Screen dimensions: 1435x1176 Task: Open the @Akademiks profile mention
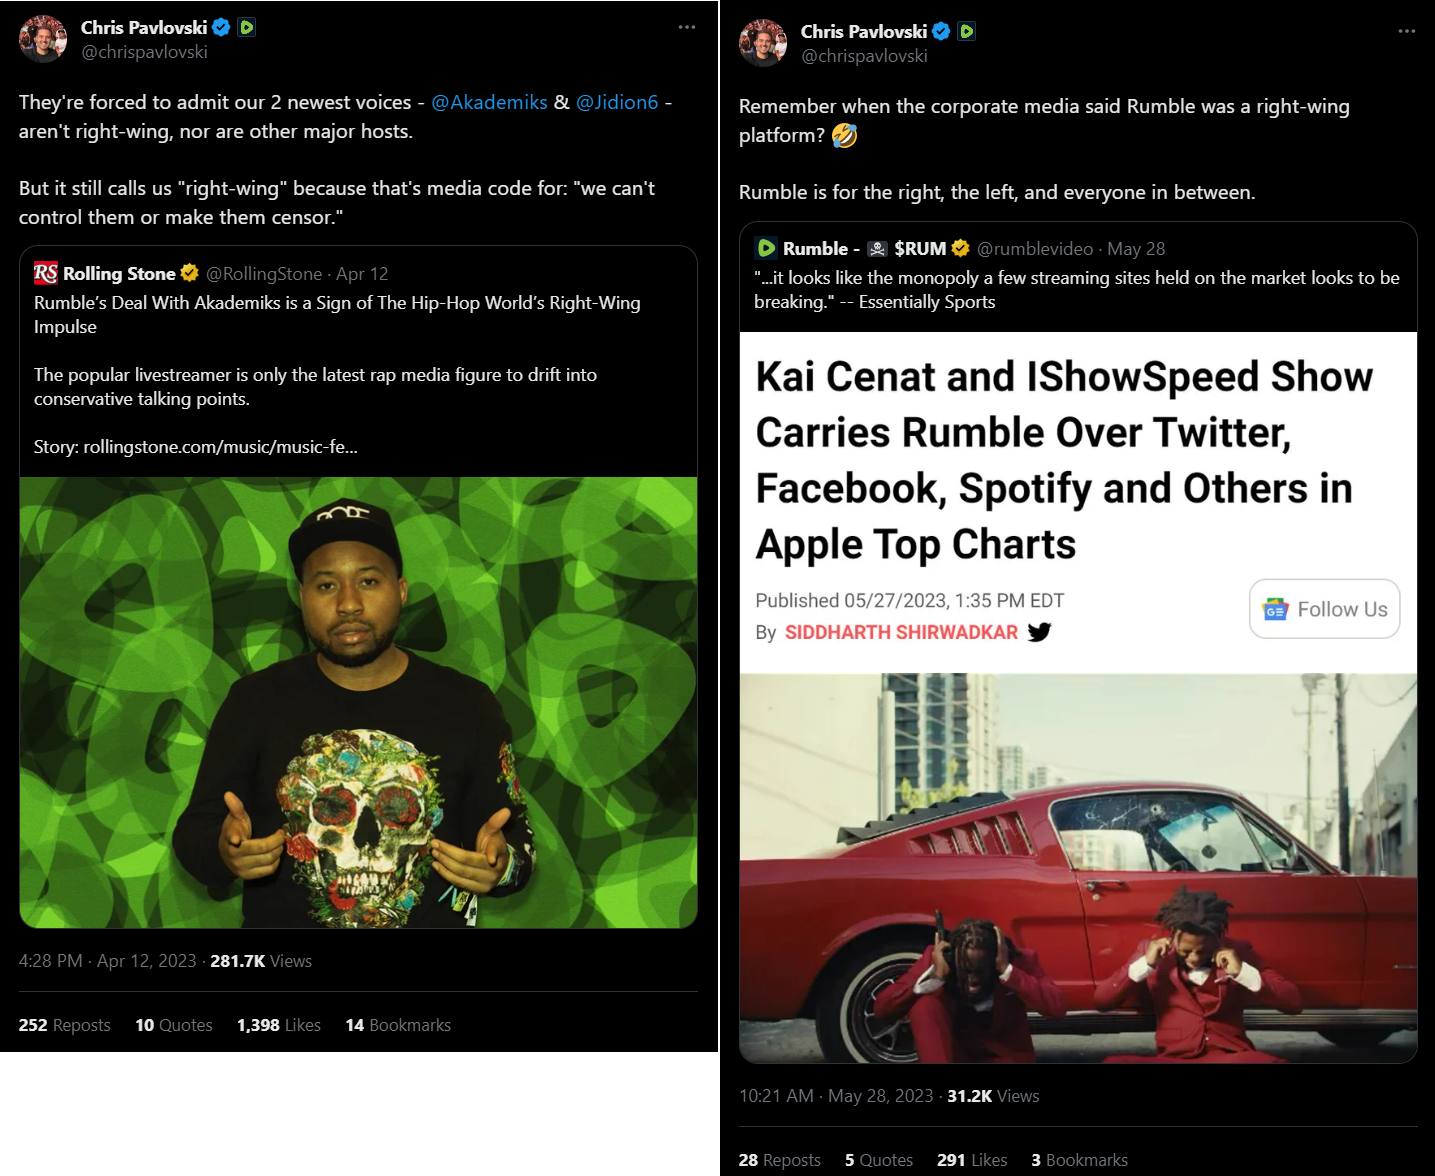pyautogui.click(x=489, y=102)
